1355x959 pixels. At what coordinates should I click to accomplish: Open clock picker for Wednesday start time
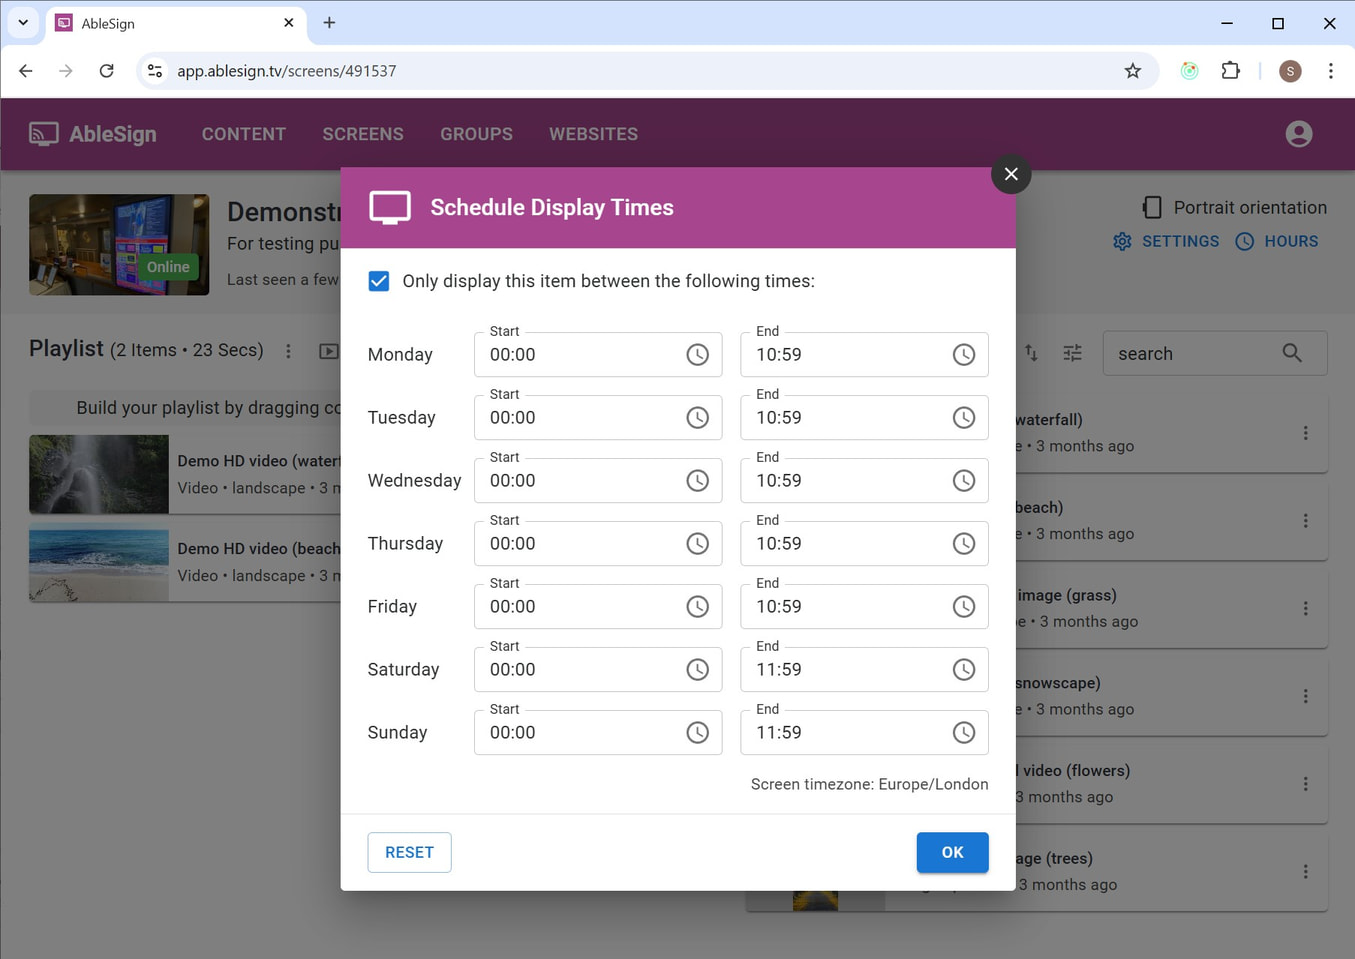(x=697, y=481)
